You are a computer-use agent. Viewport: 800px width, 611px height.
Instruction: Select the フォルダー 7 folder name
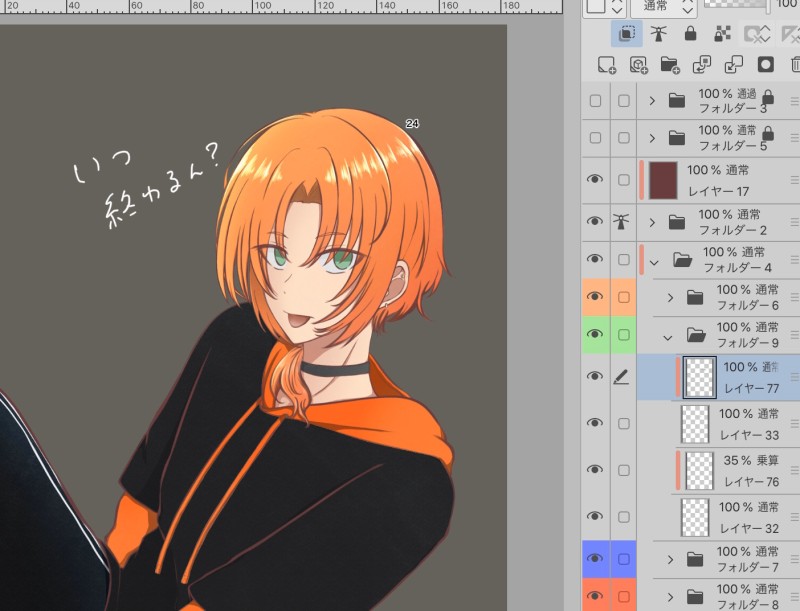[x=747, y=567]
